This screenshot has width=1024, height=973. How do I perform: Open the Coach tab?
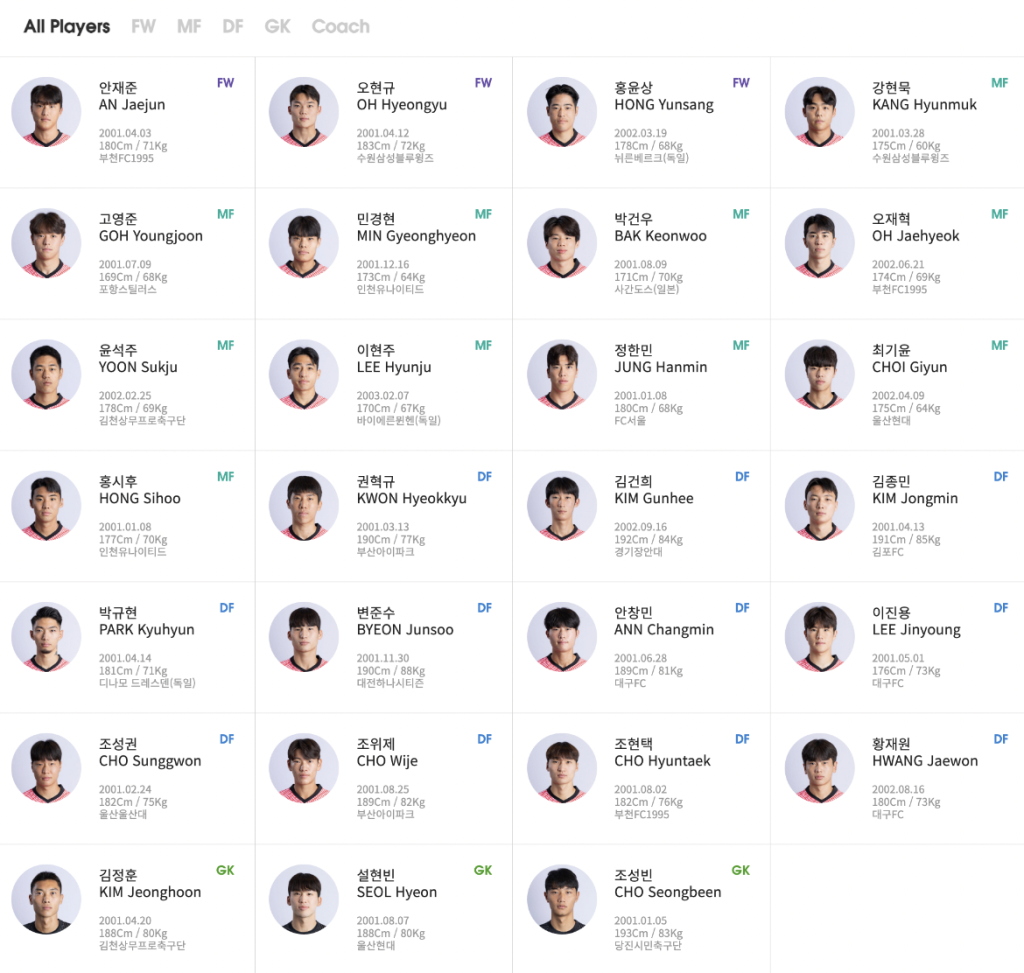340,27
